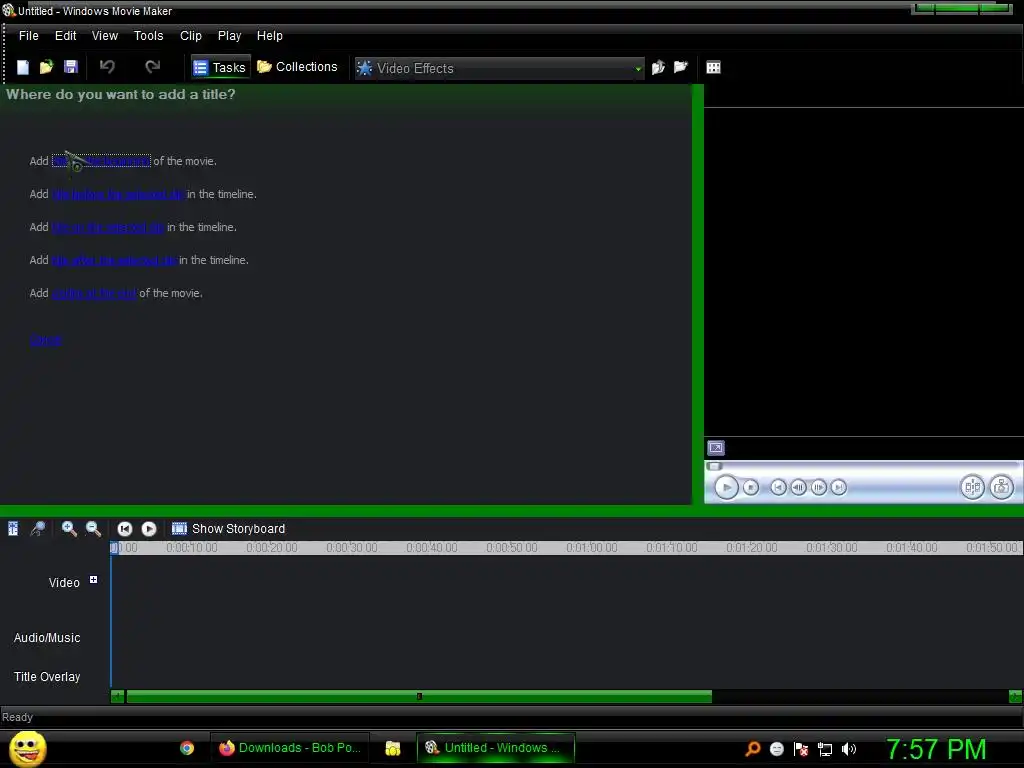Switch to the Downloads Firefox window in taskbar
Screen dimensions: 1024x768
point(290,748)
